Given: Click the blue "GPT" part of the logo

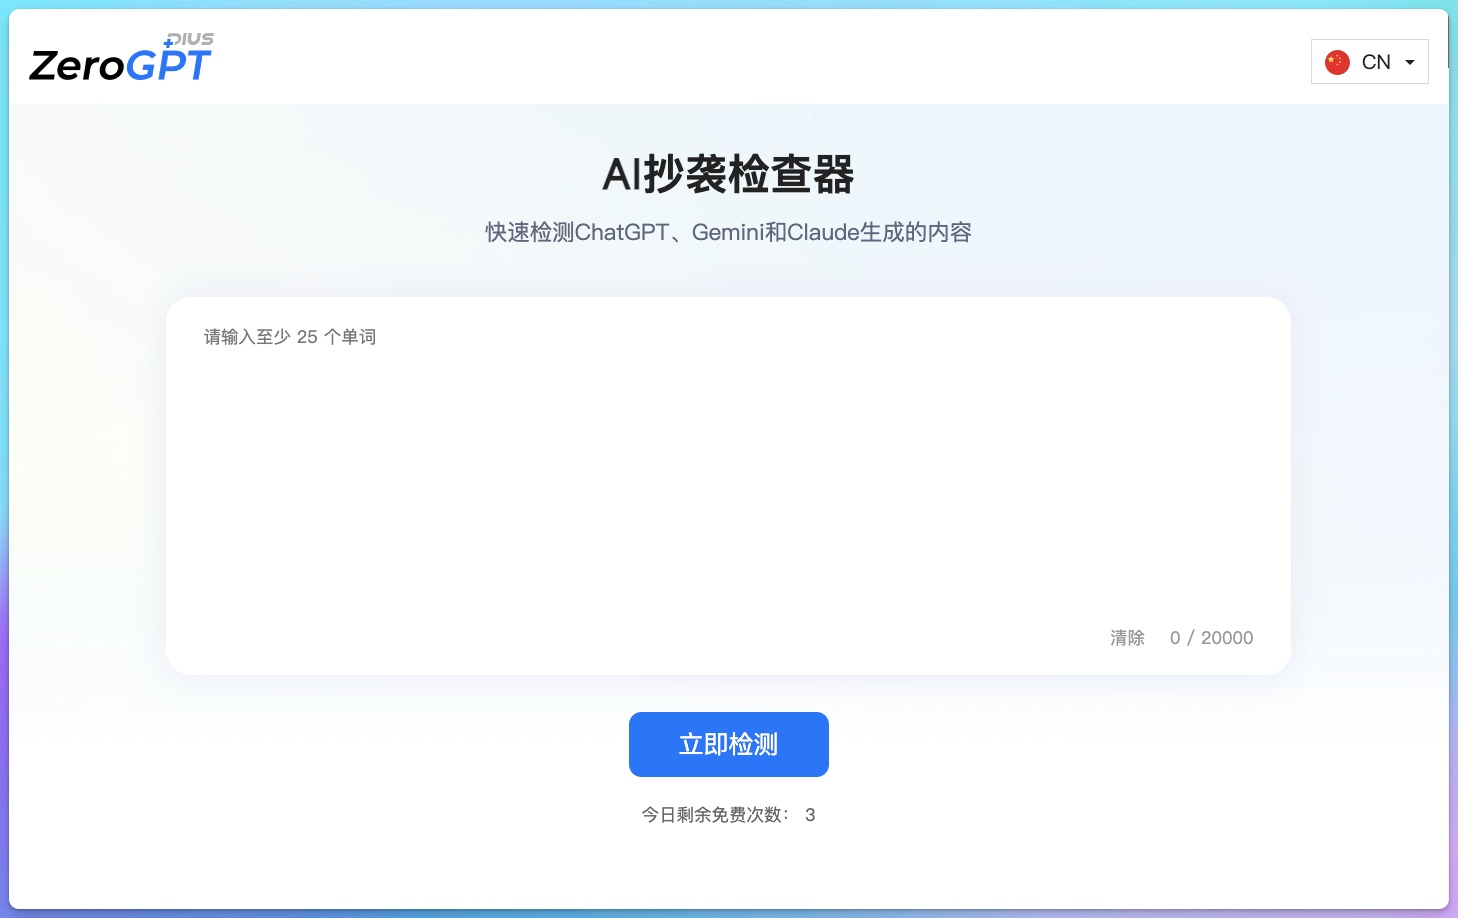Looking at the screenshot, I should click(x=170, y=66).
